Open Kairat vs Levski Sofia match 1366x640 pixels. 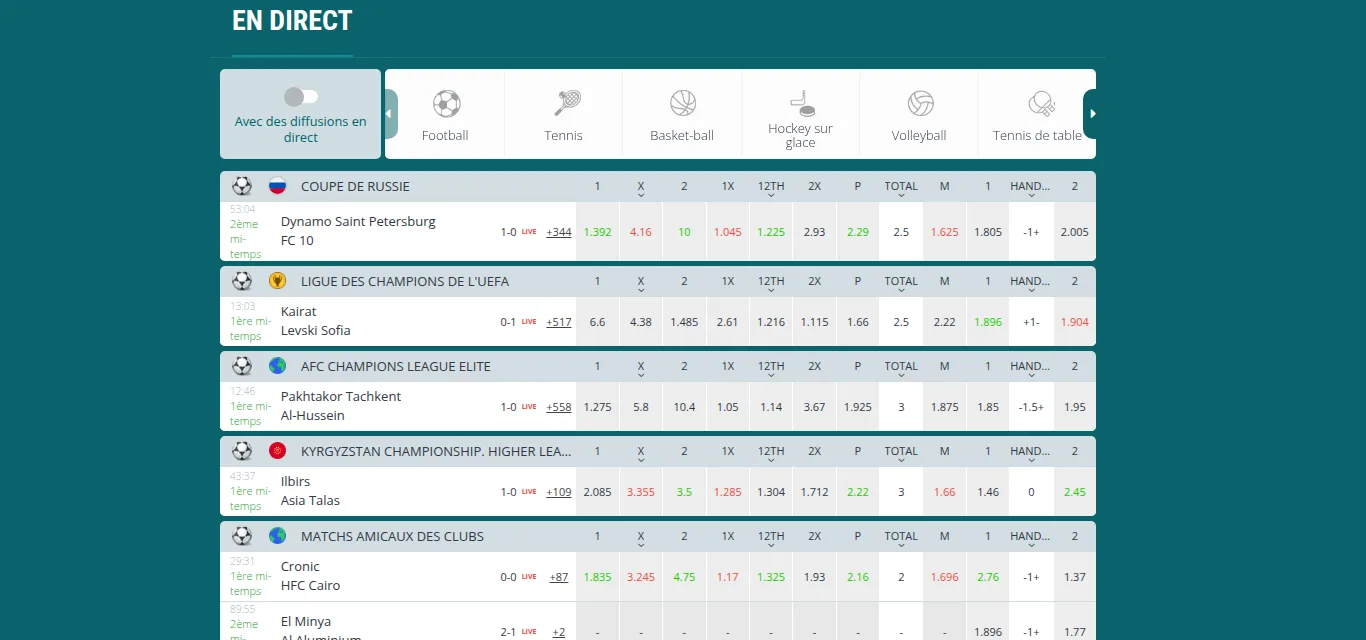pos(316,321)
